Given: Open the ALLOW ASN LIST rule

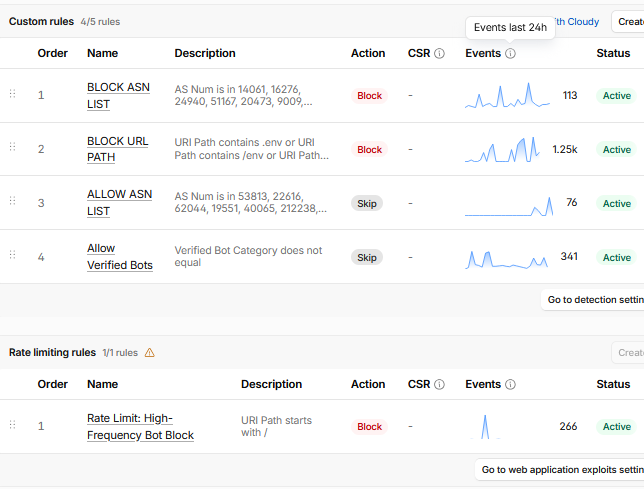Looking at the screenshot, I should 120,202.
